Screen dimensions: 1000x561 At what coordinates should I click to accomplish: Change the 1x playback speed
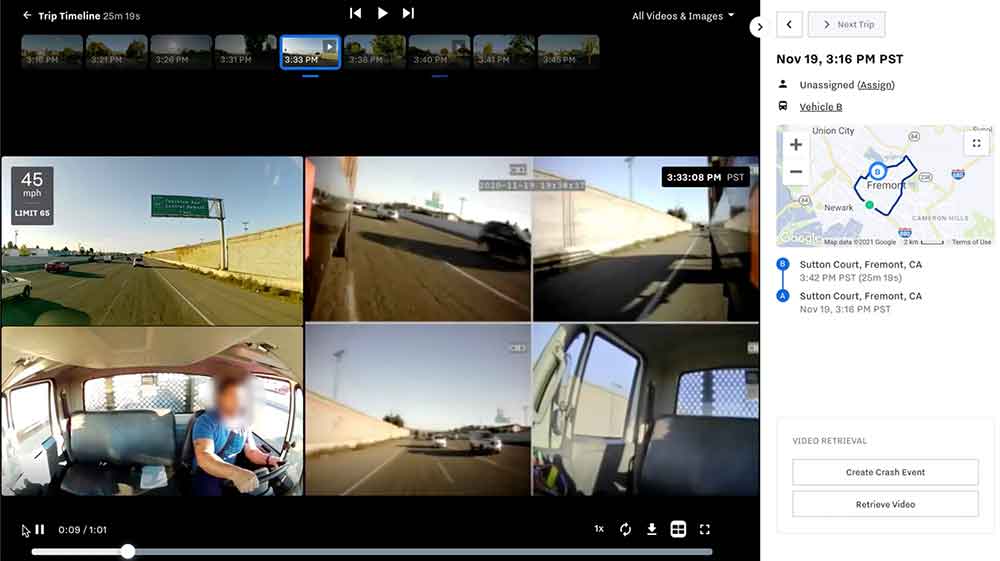tap(599, 529)
